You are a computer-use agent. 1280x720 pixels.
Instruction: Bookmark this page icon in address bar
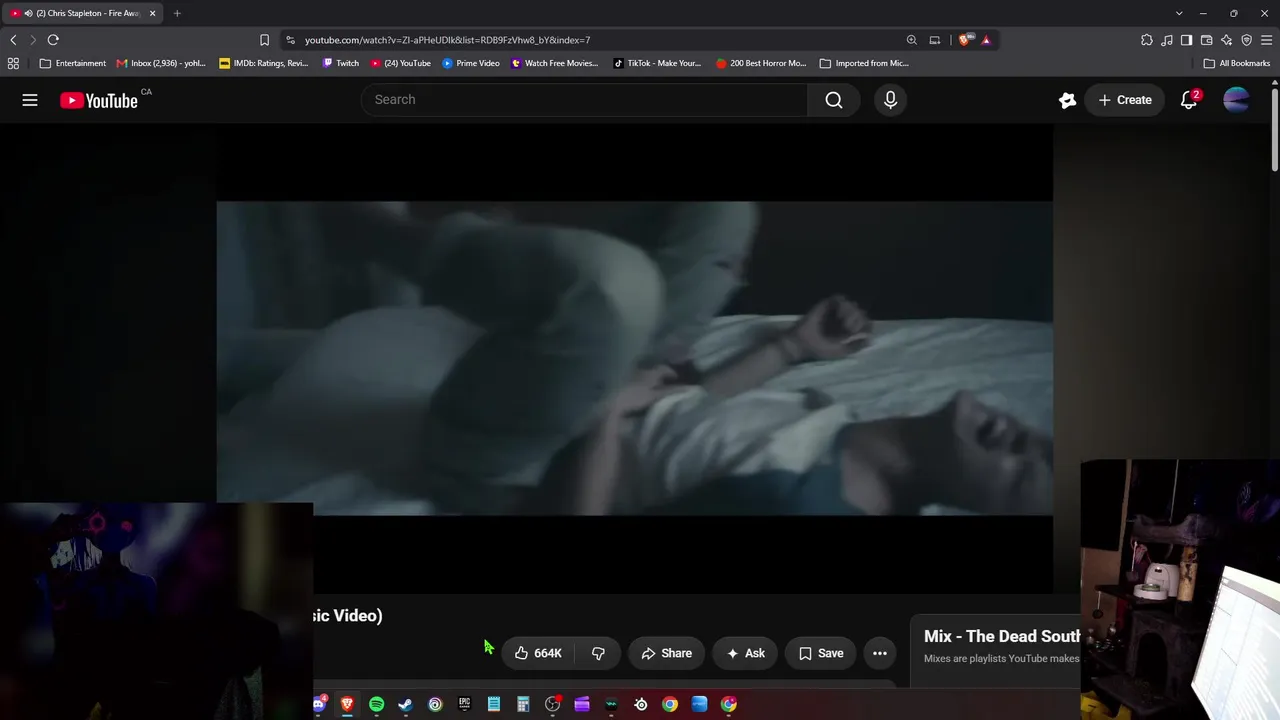tap(264, 40)
